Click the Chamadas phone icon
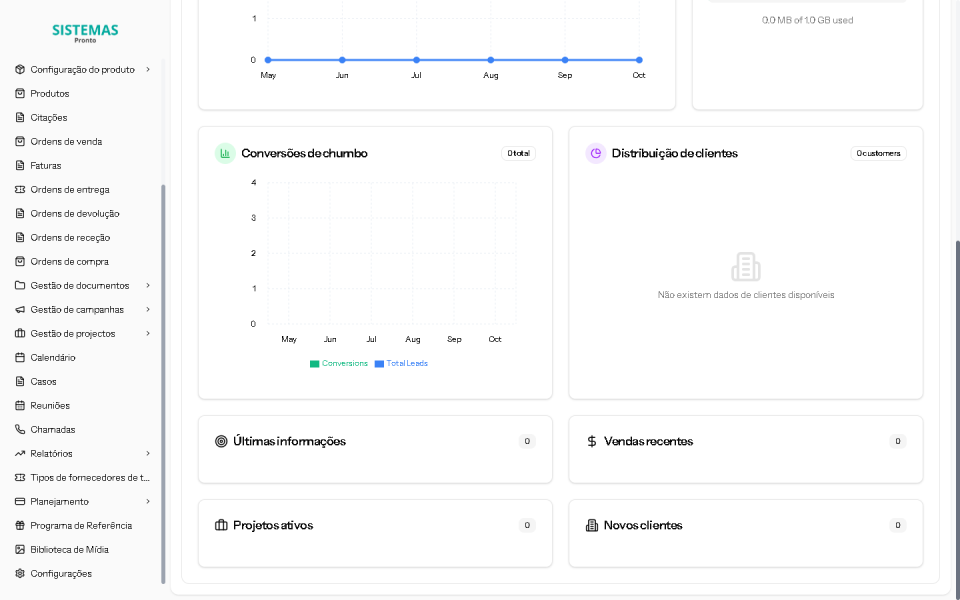960x600 pixels. click(19, 429)
